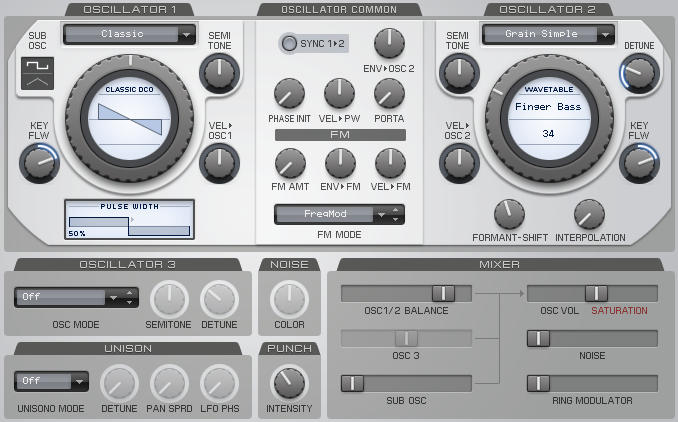Click the Porta knob in Oscillator Common
This screenshot has width=678, height=422.
click(x=389, y=94)
